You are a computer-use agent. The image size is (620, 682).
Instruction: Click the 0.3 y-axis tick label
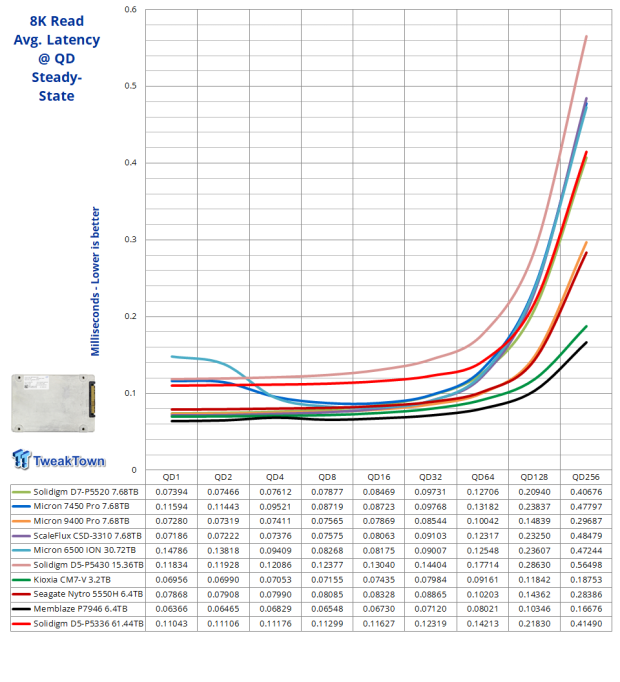[x=131, y=239]
